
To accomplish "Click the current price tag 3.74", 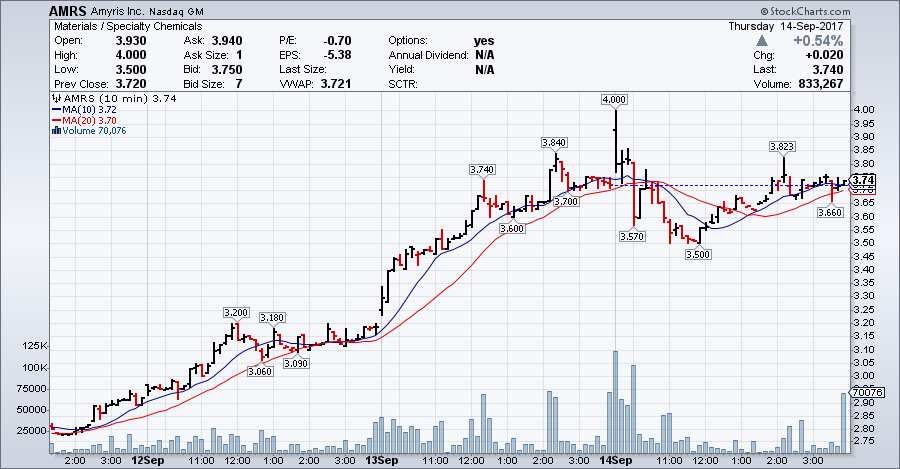I will [x=863, y=179].
